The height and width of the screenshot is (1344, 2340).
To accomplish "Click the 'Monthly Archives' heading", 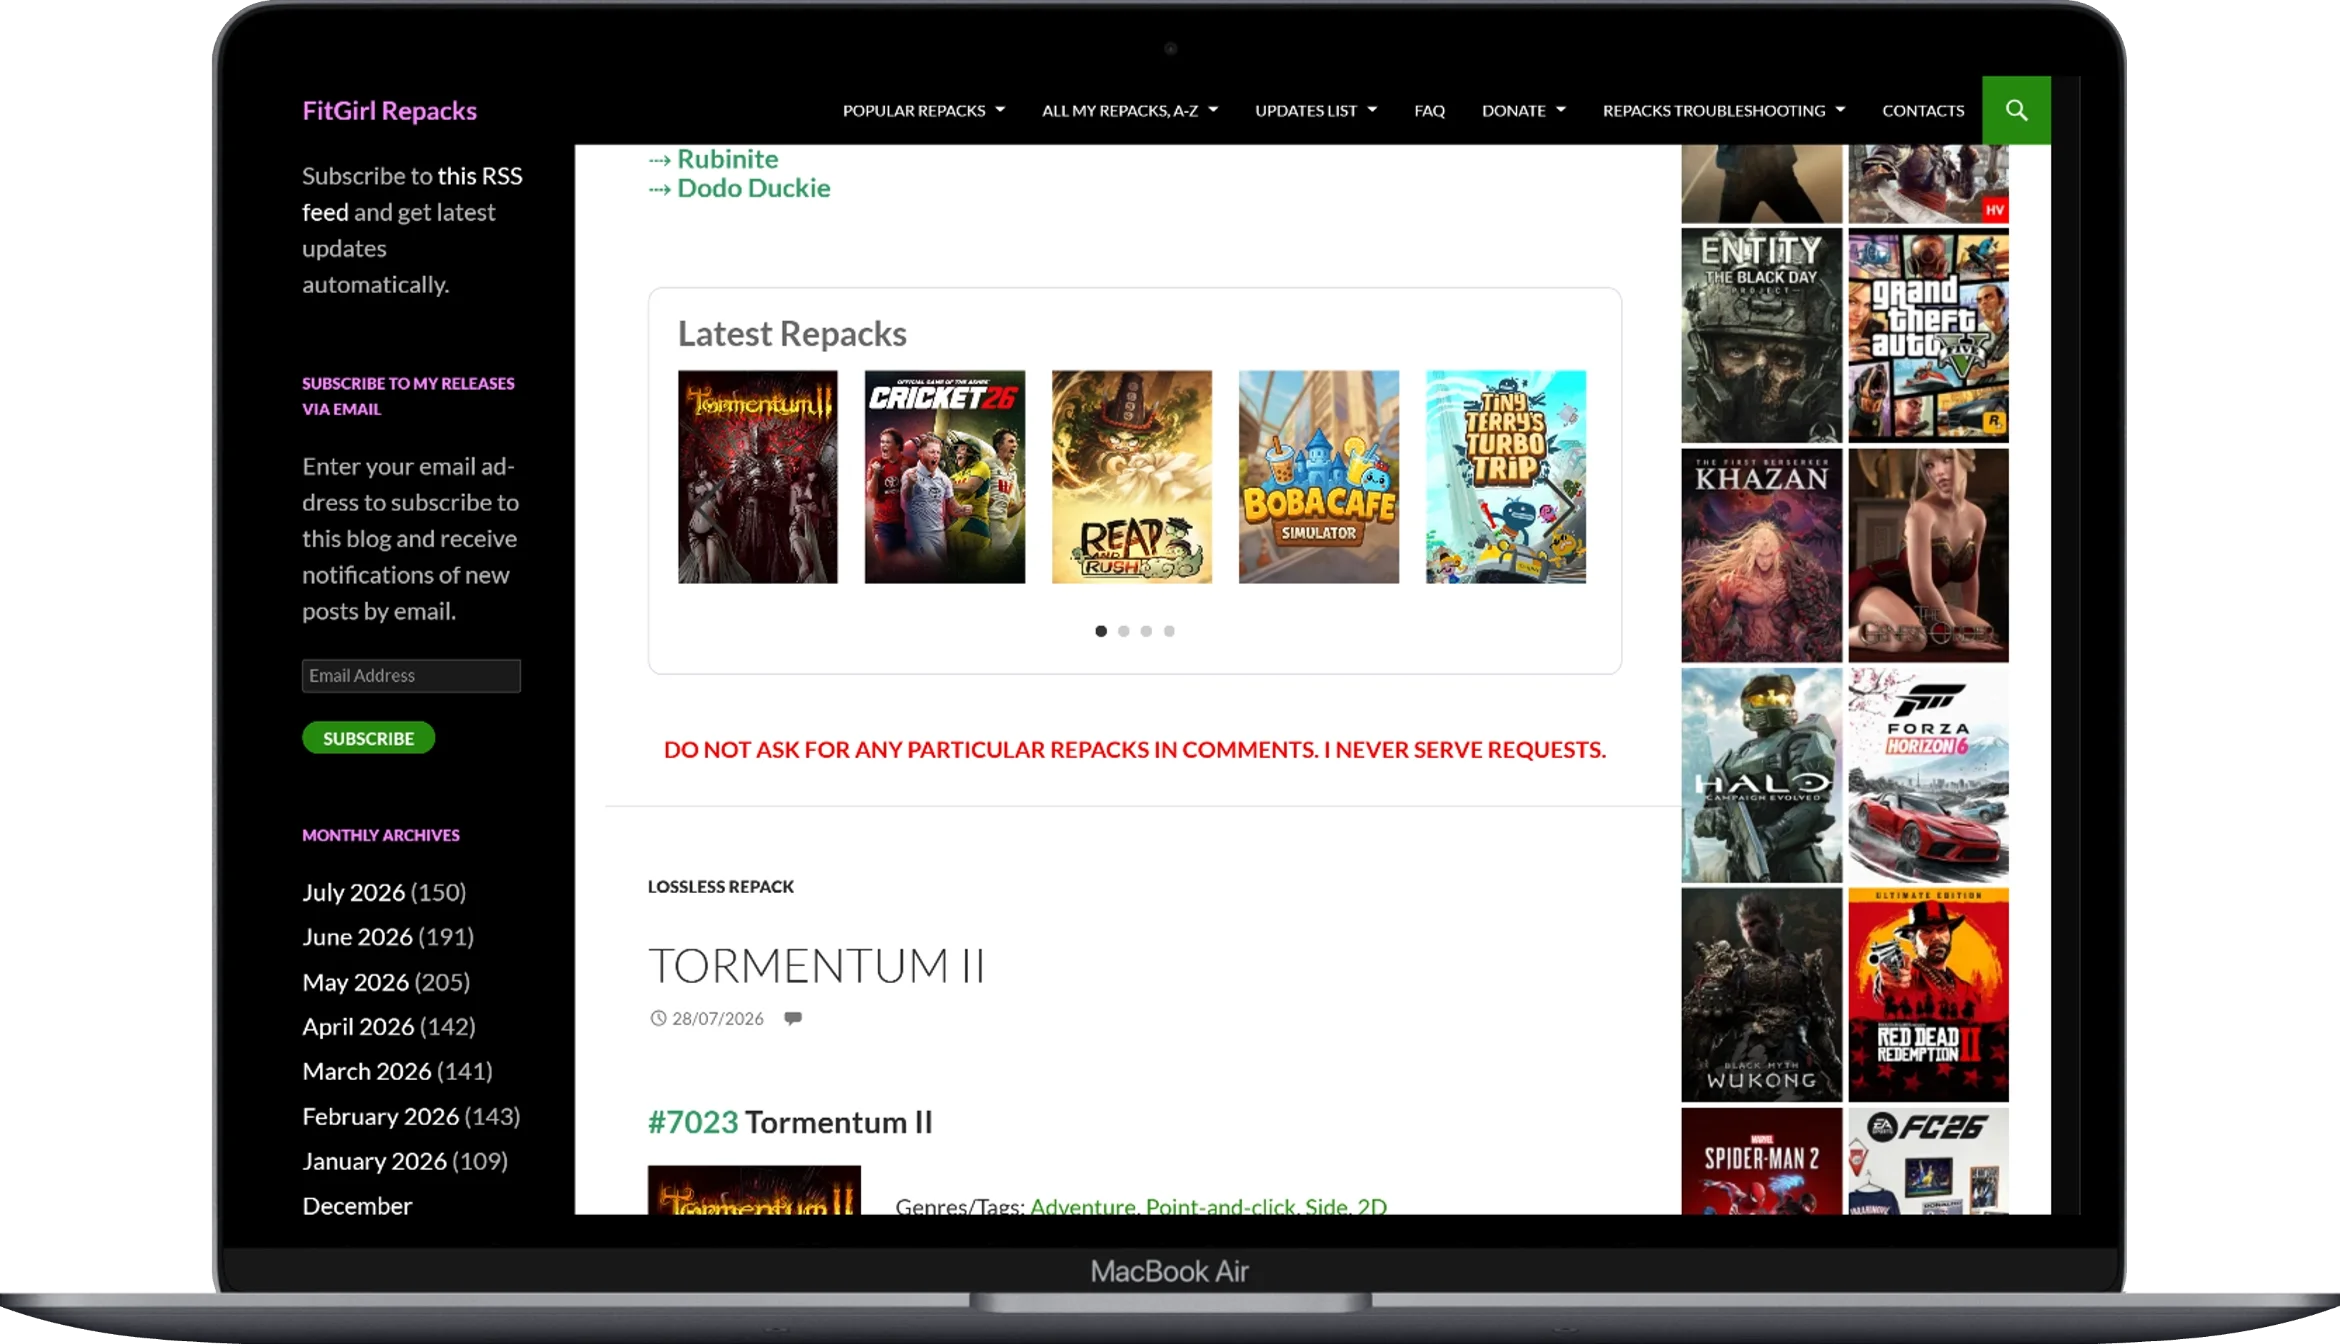I will click(x=381, y=836).
